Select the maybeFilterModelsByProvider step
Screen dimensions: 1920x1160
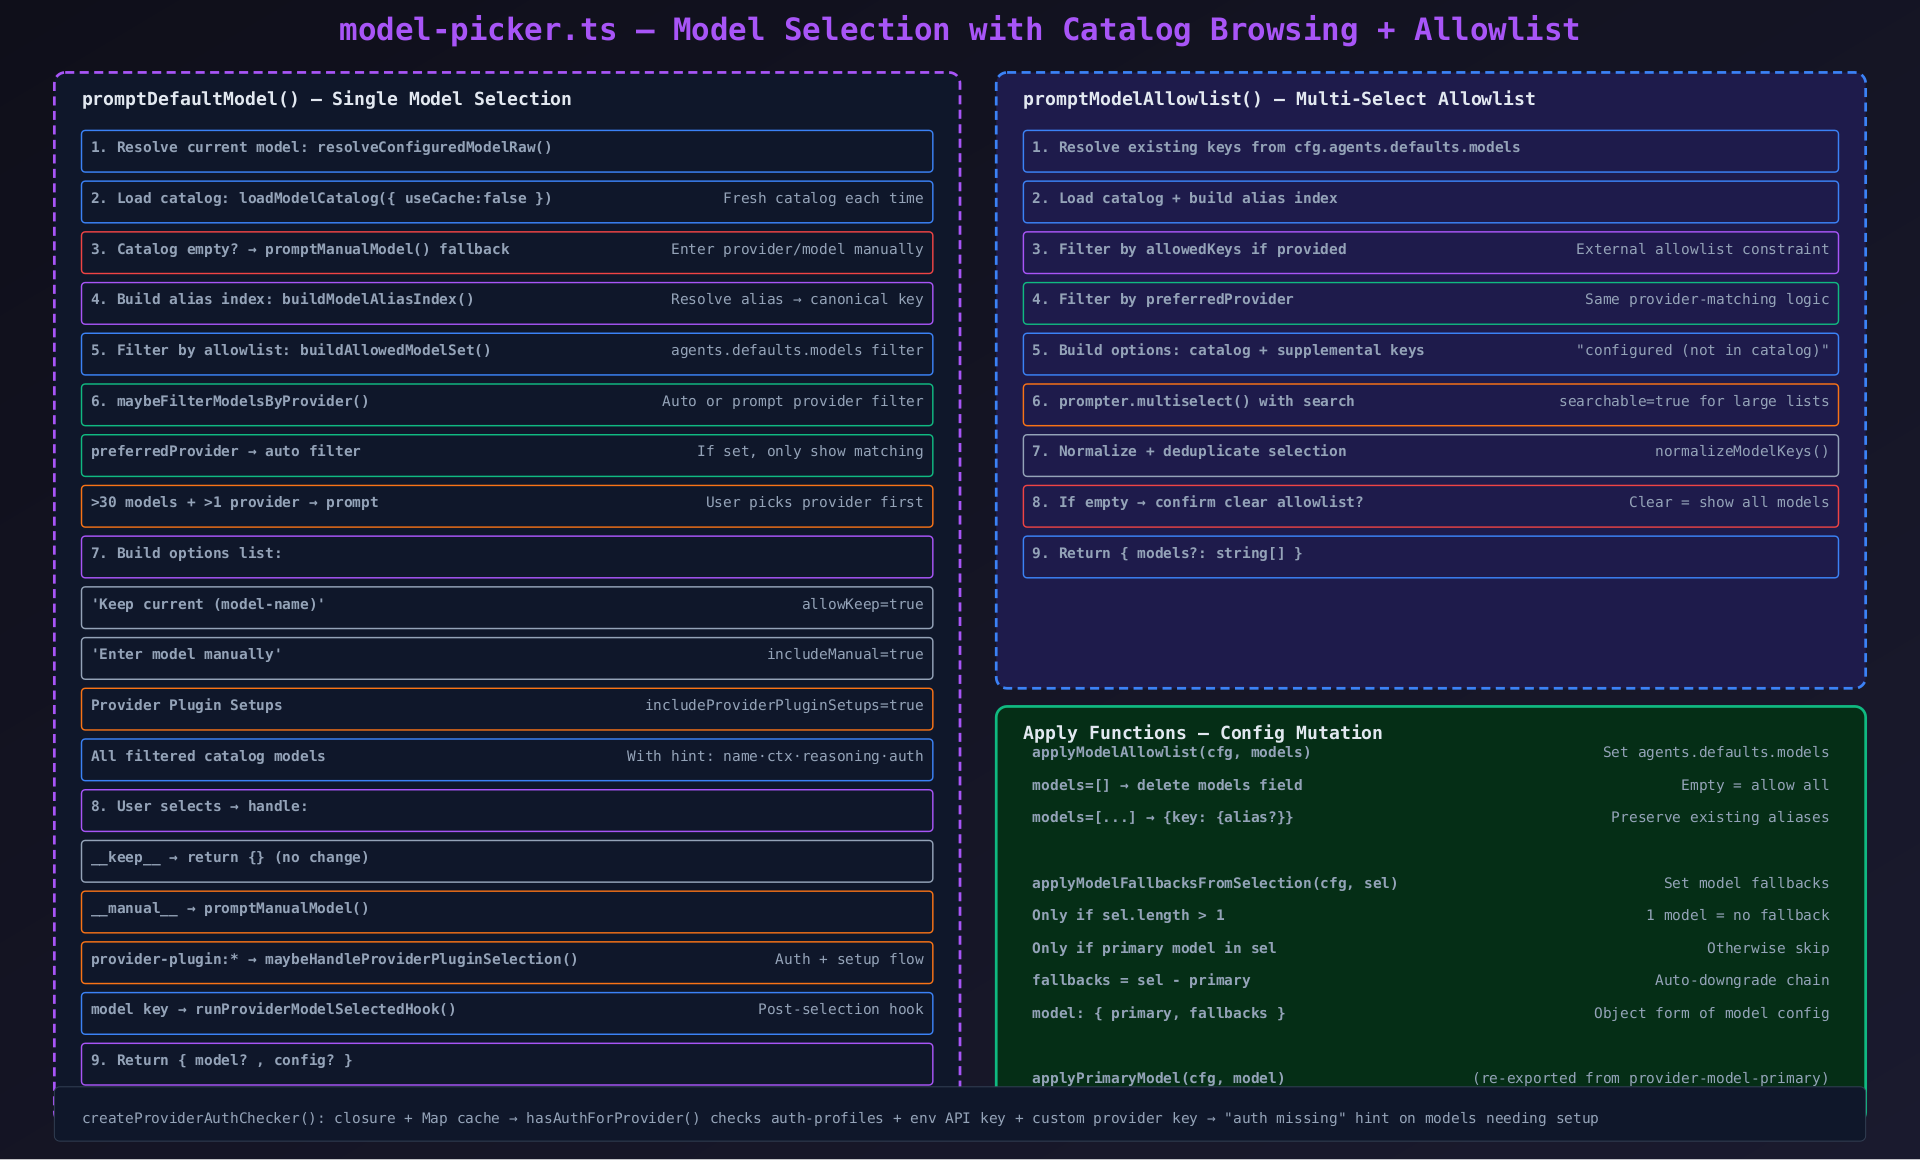coord(506,404)
